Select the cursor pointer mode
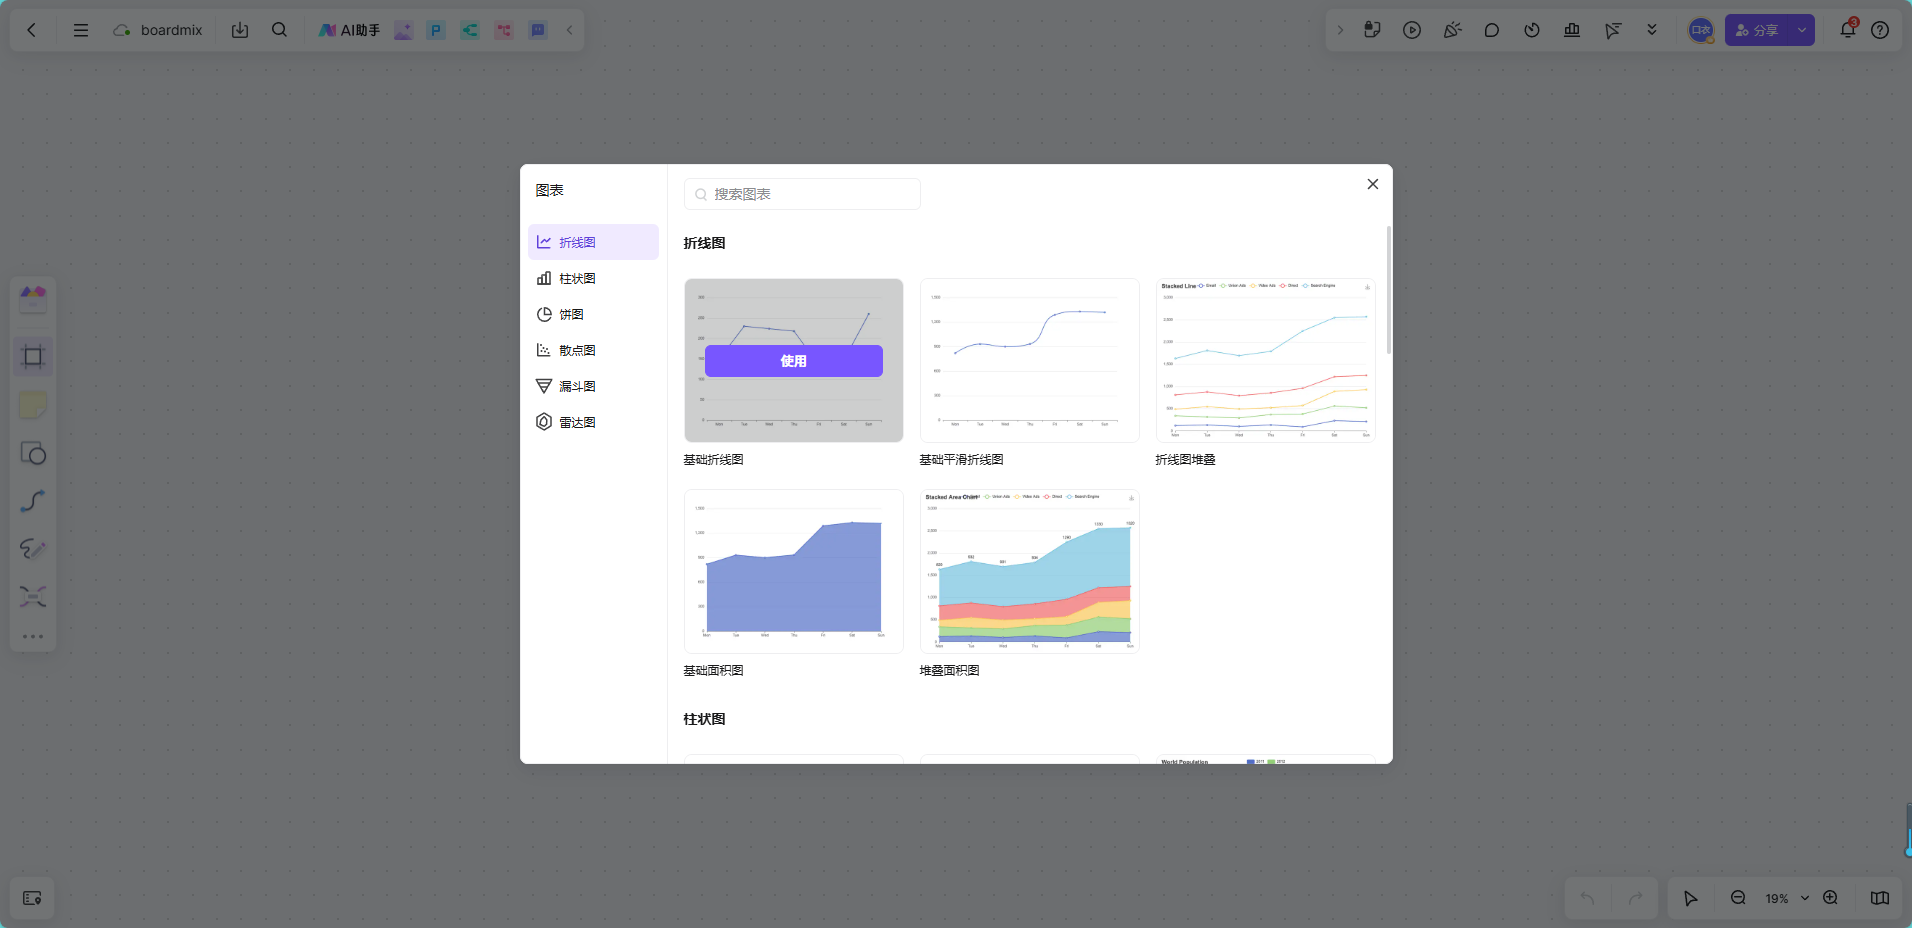Image resolution: width=1912 pixels, height=928 pixels. tap(1690, 898)
